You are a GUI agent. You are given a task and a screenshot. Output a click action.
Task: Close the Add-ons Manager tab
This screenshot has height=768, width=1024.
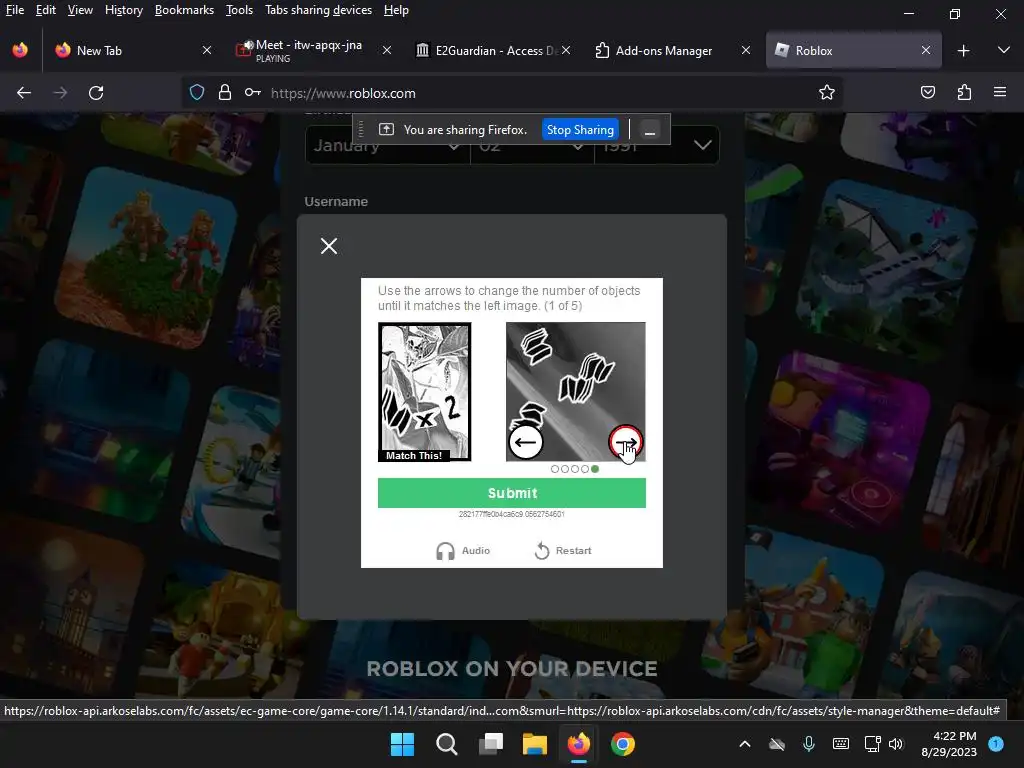point(746,50)
